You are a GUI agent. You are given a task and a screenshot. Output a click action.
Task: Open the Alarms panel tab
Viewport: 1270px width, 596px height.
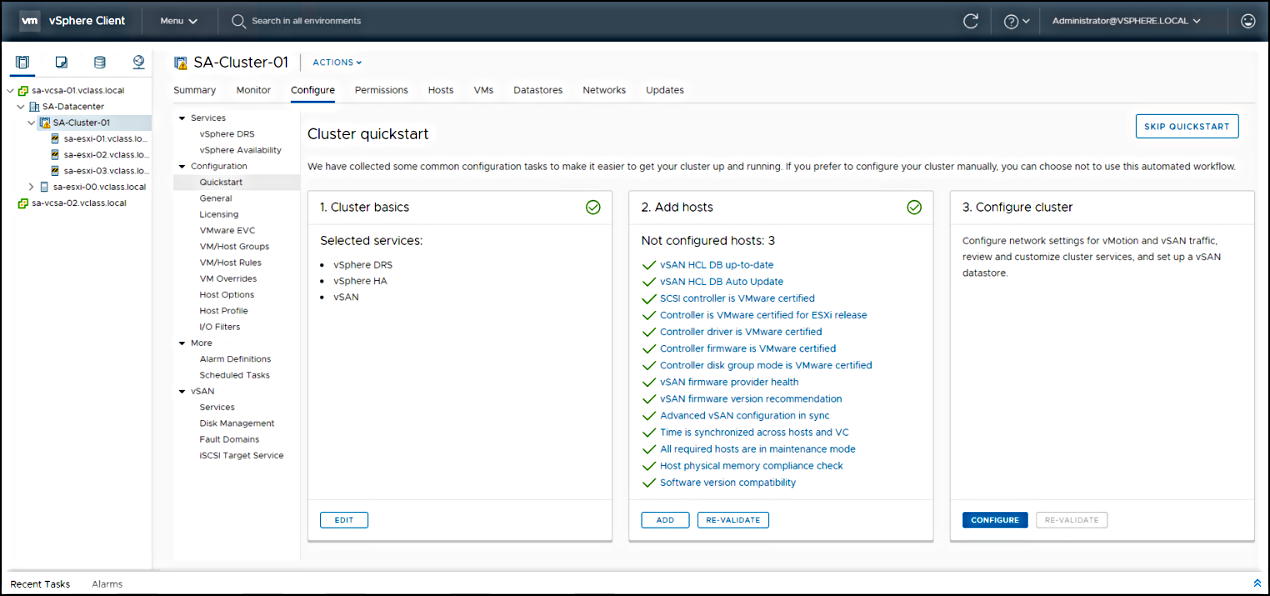point(107,584)
